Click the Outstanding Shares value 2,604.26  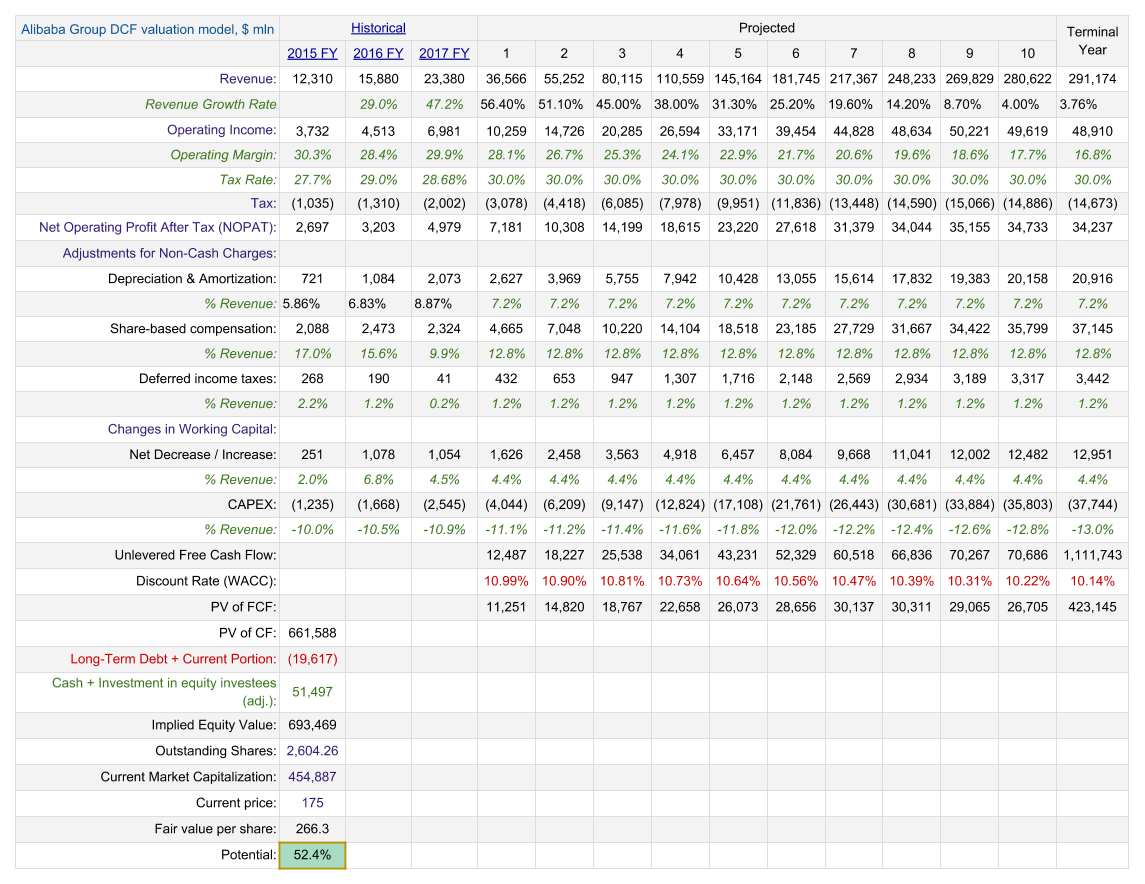(x=312, y=751)
